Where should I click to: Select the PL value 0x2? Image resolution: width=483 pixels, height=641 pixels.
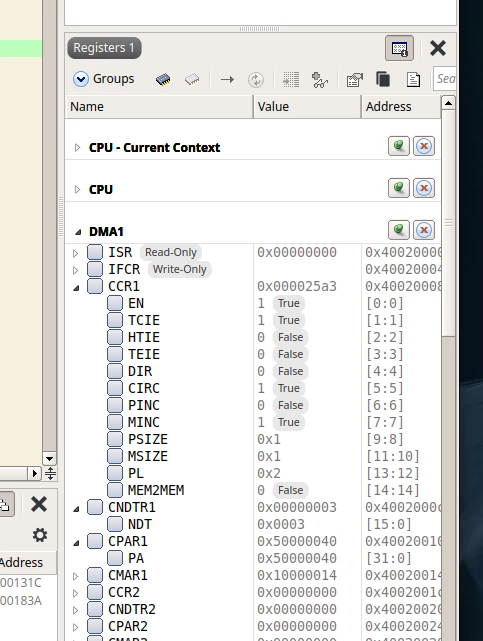point(269,473)
